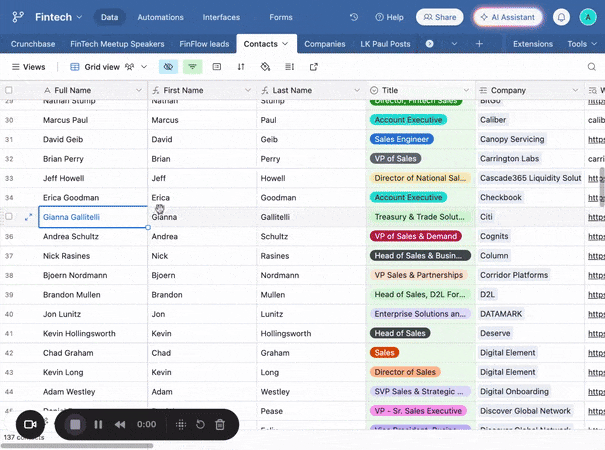Viewport: 605px width, 450px height.
Task: Open the AI Assistant
Action: click(x=508, y=17)
